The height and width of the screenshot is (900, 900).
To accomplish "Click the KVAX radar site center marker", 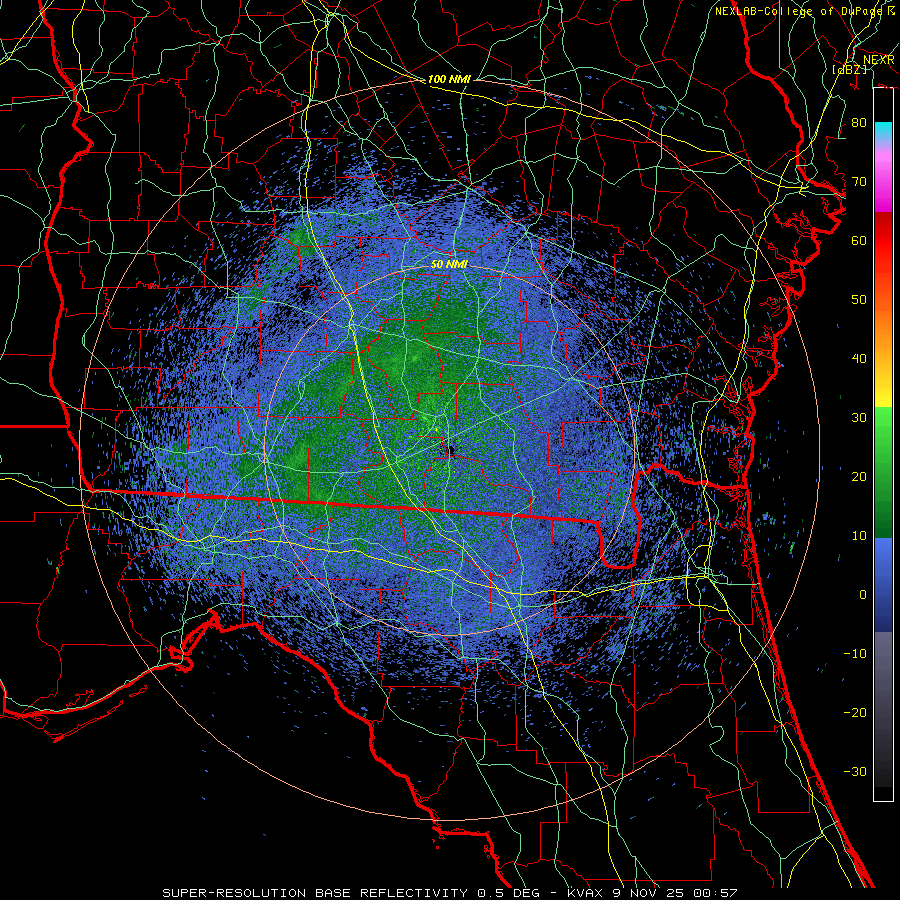I will tap(451, 449).
